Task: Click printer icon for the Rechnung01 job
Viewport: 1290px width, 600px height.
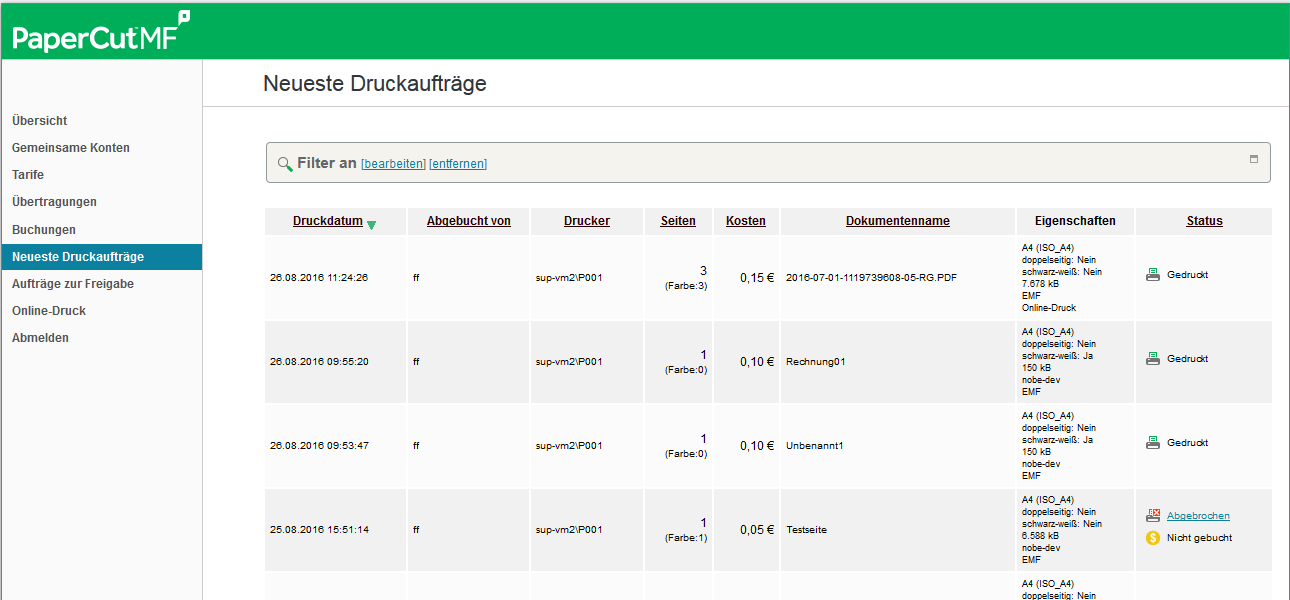Action: coord(1153,359)
